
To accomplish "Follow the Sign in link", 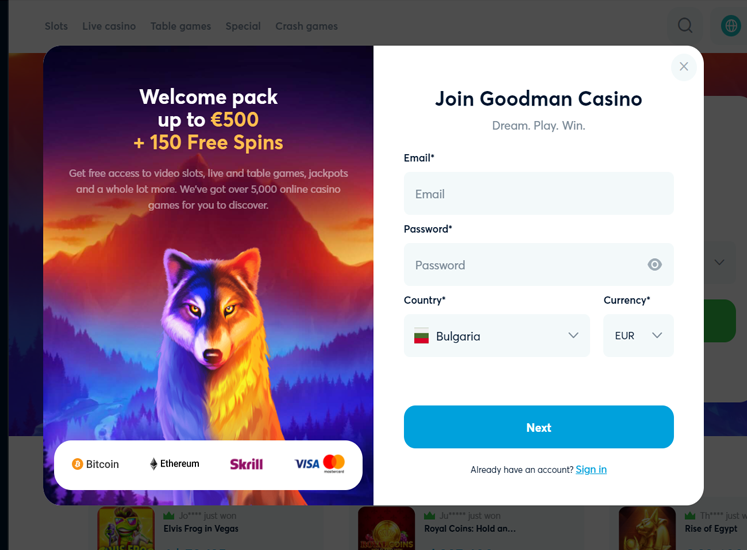I will tap(591, 470).
